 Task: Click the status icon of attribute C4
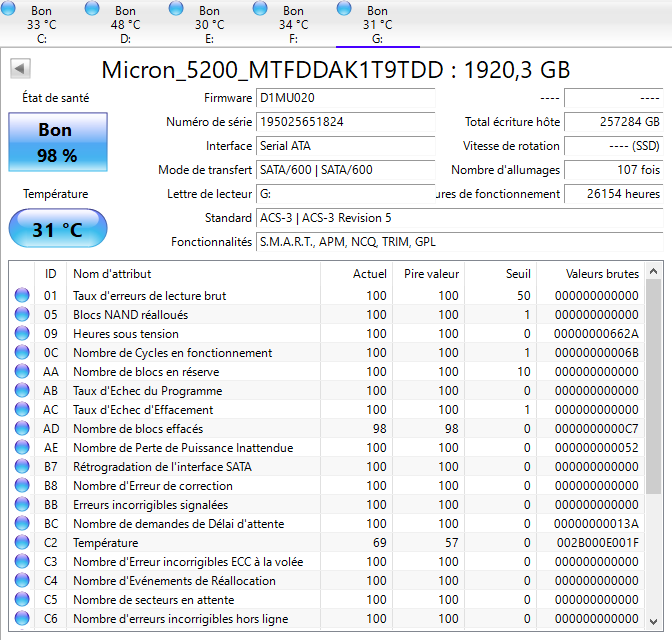[22, 580]
